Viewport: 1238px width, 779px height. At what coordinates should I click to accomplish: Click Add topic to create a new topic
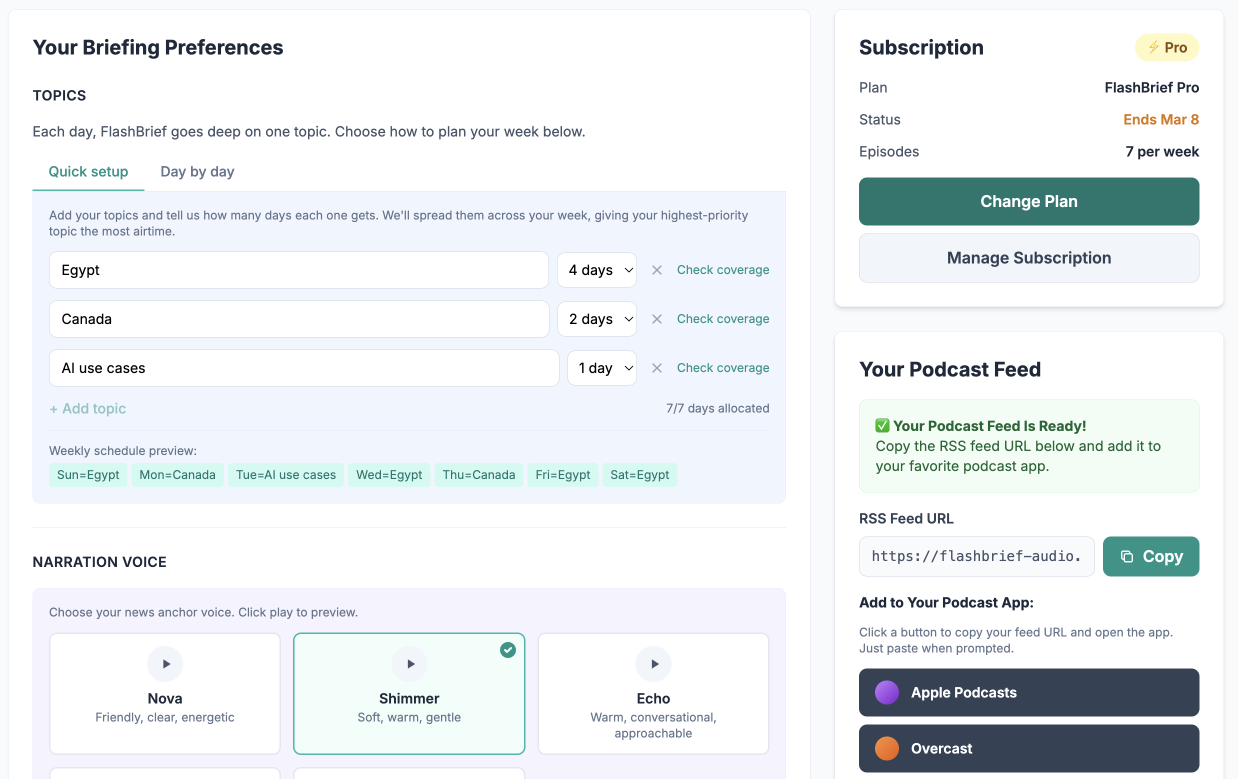click(87, 408)
